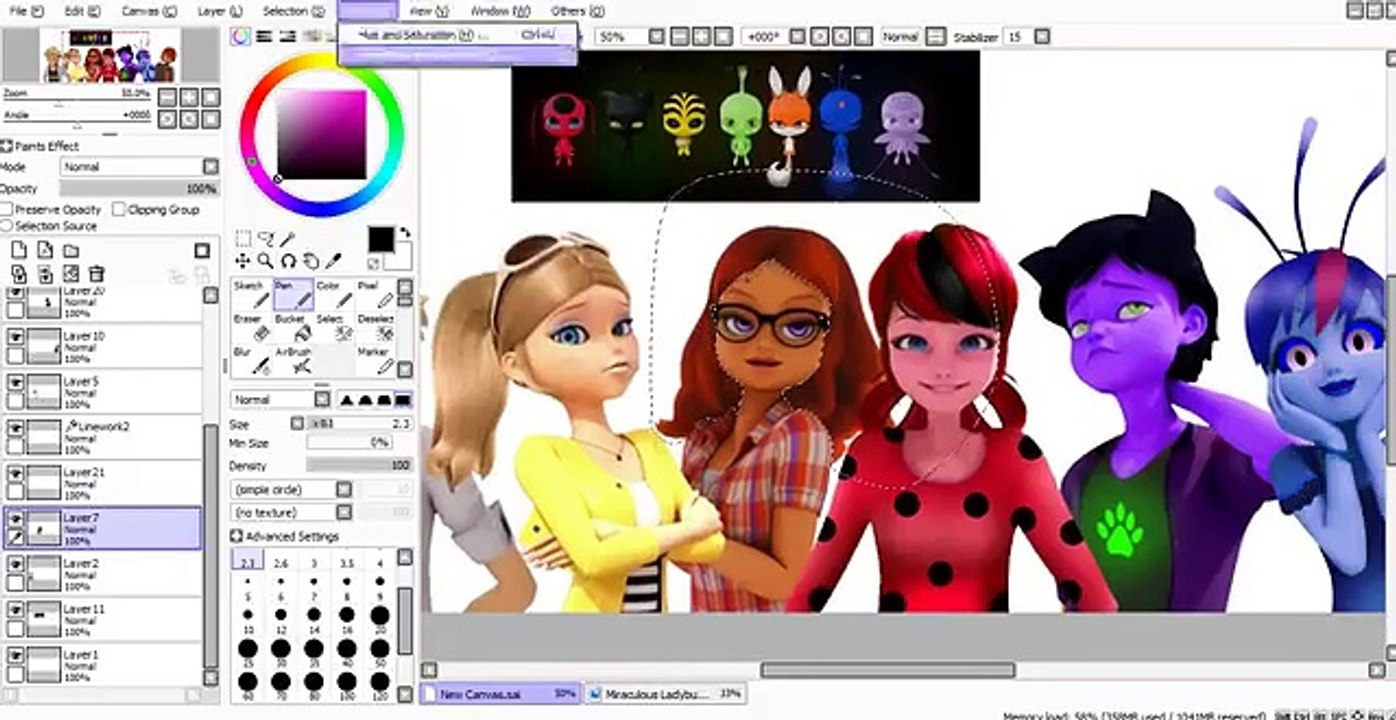Click the black foreground color swatch

(380, 239)
